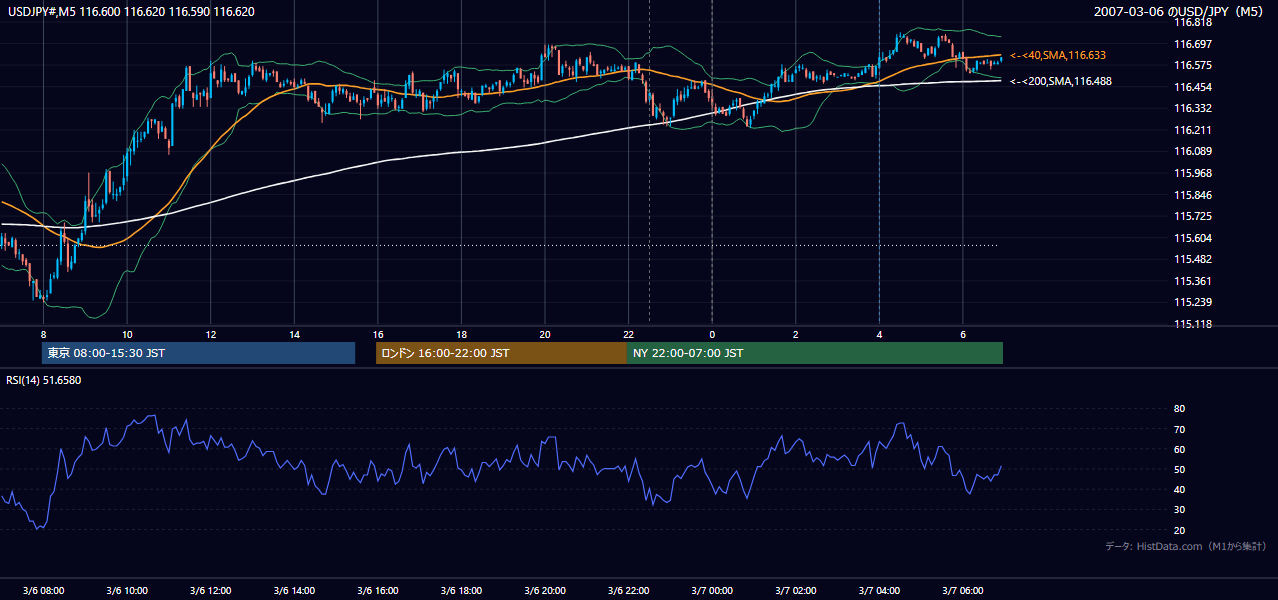
Task: Click the RSI axis level 30
Action: coord(1179,510)
